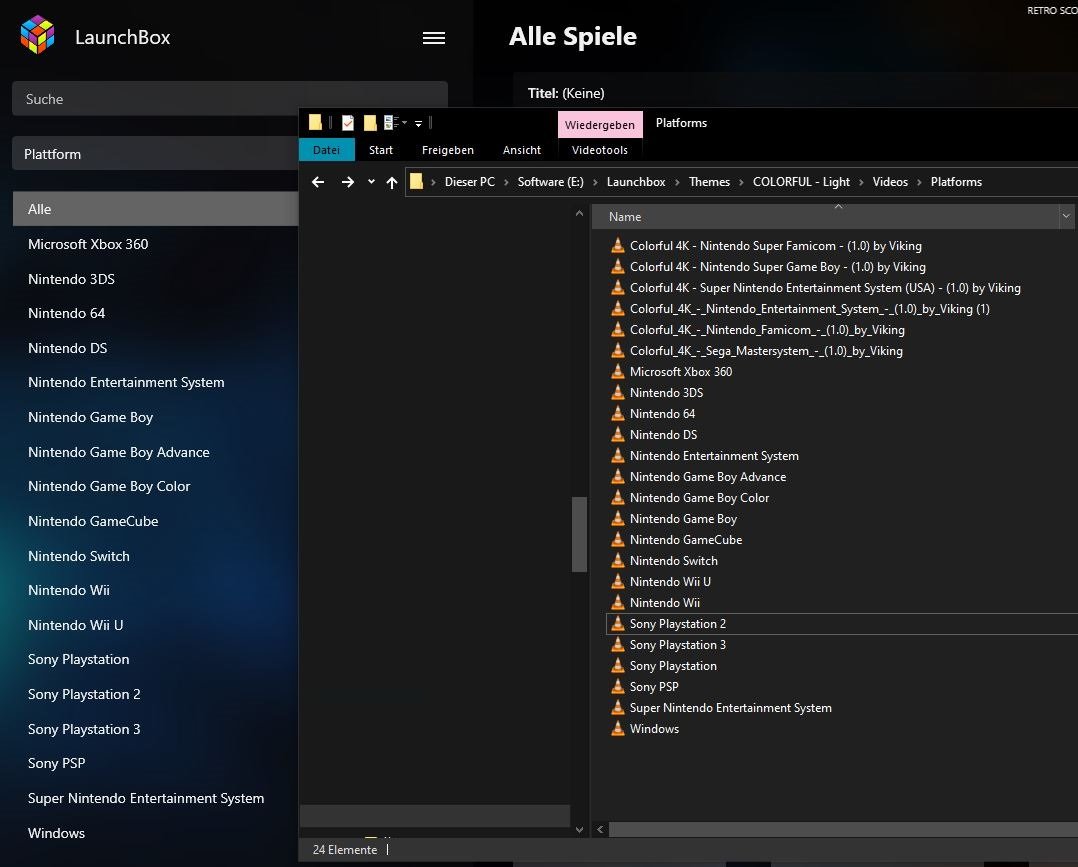The height and width of the screenshot is (867, 1078).
Task: Open LaunchBox hamburger menu
Action: 434,38
